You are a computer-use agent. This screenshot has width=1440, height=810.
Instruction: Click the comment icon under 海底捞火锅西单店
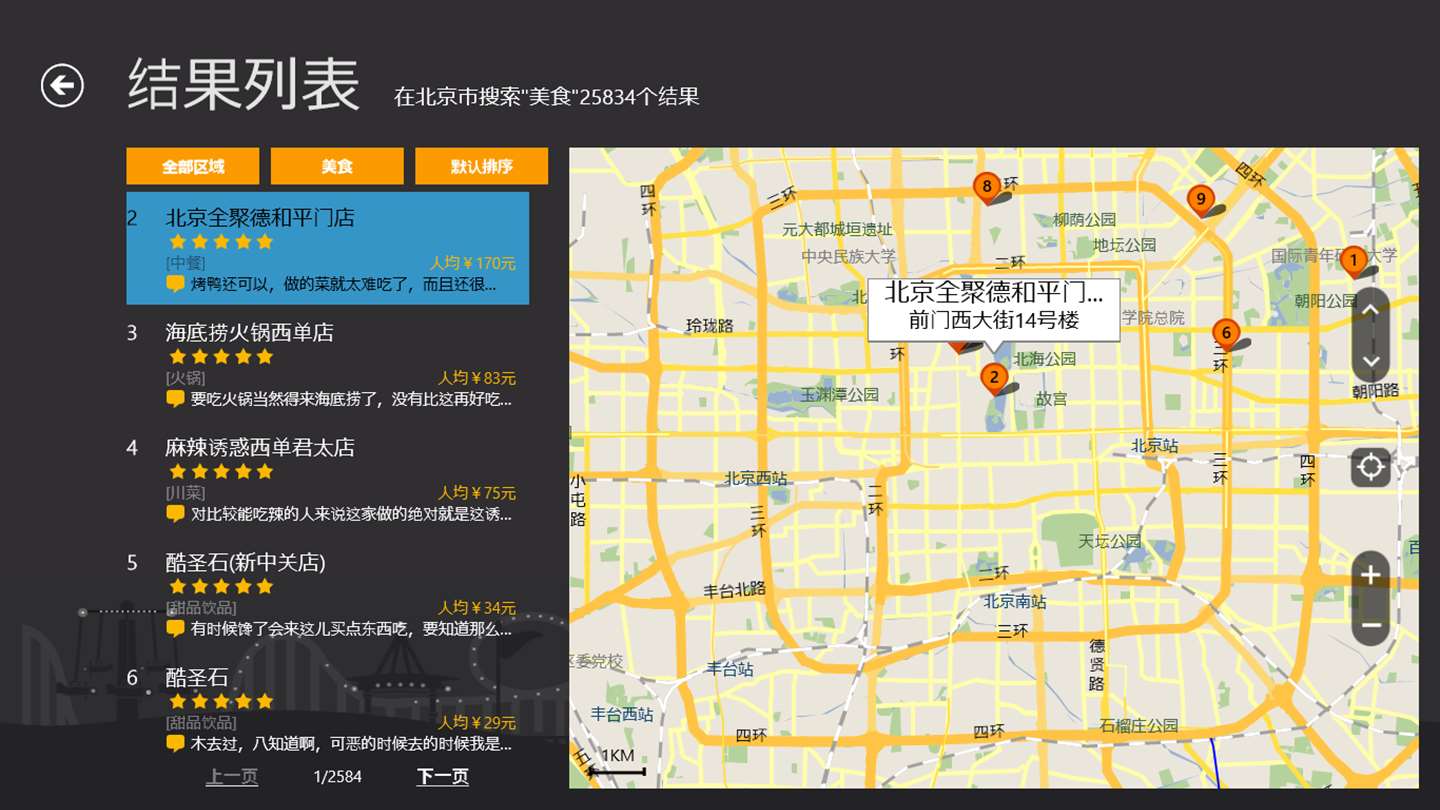pos(175,399)
